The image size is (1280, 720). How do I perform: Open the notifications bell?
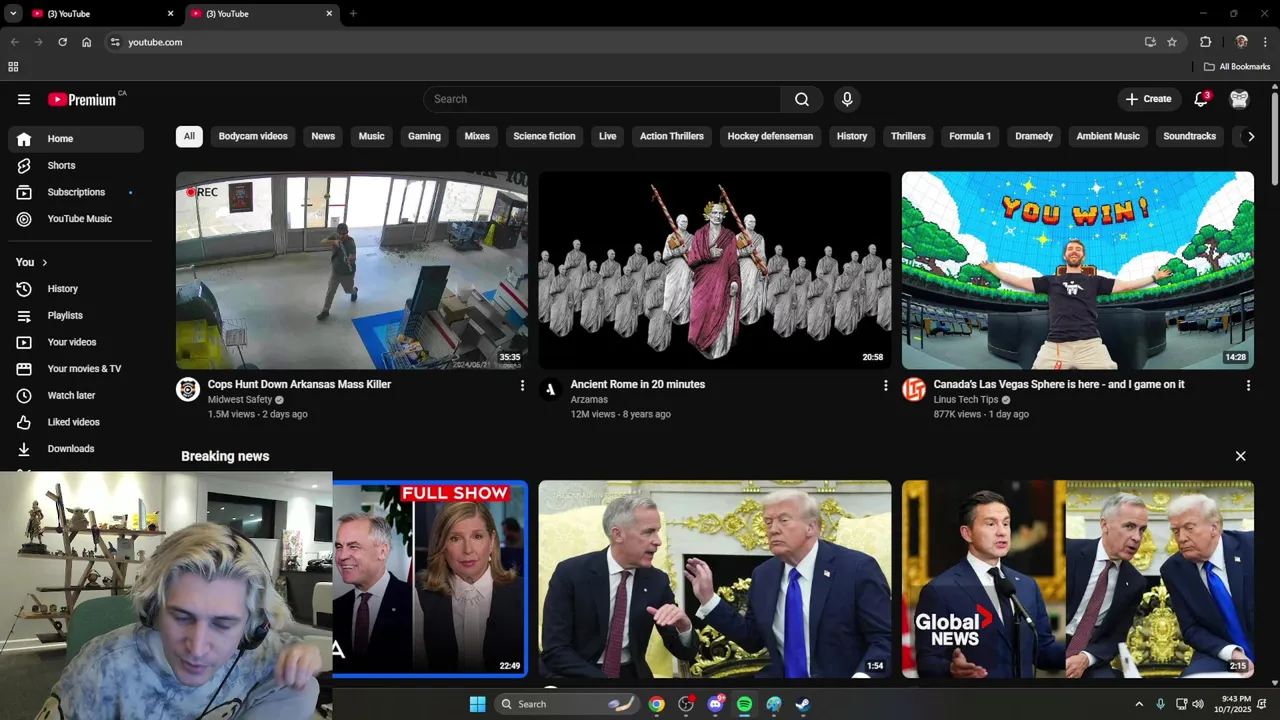tap(1202, 99)
